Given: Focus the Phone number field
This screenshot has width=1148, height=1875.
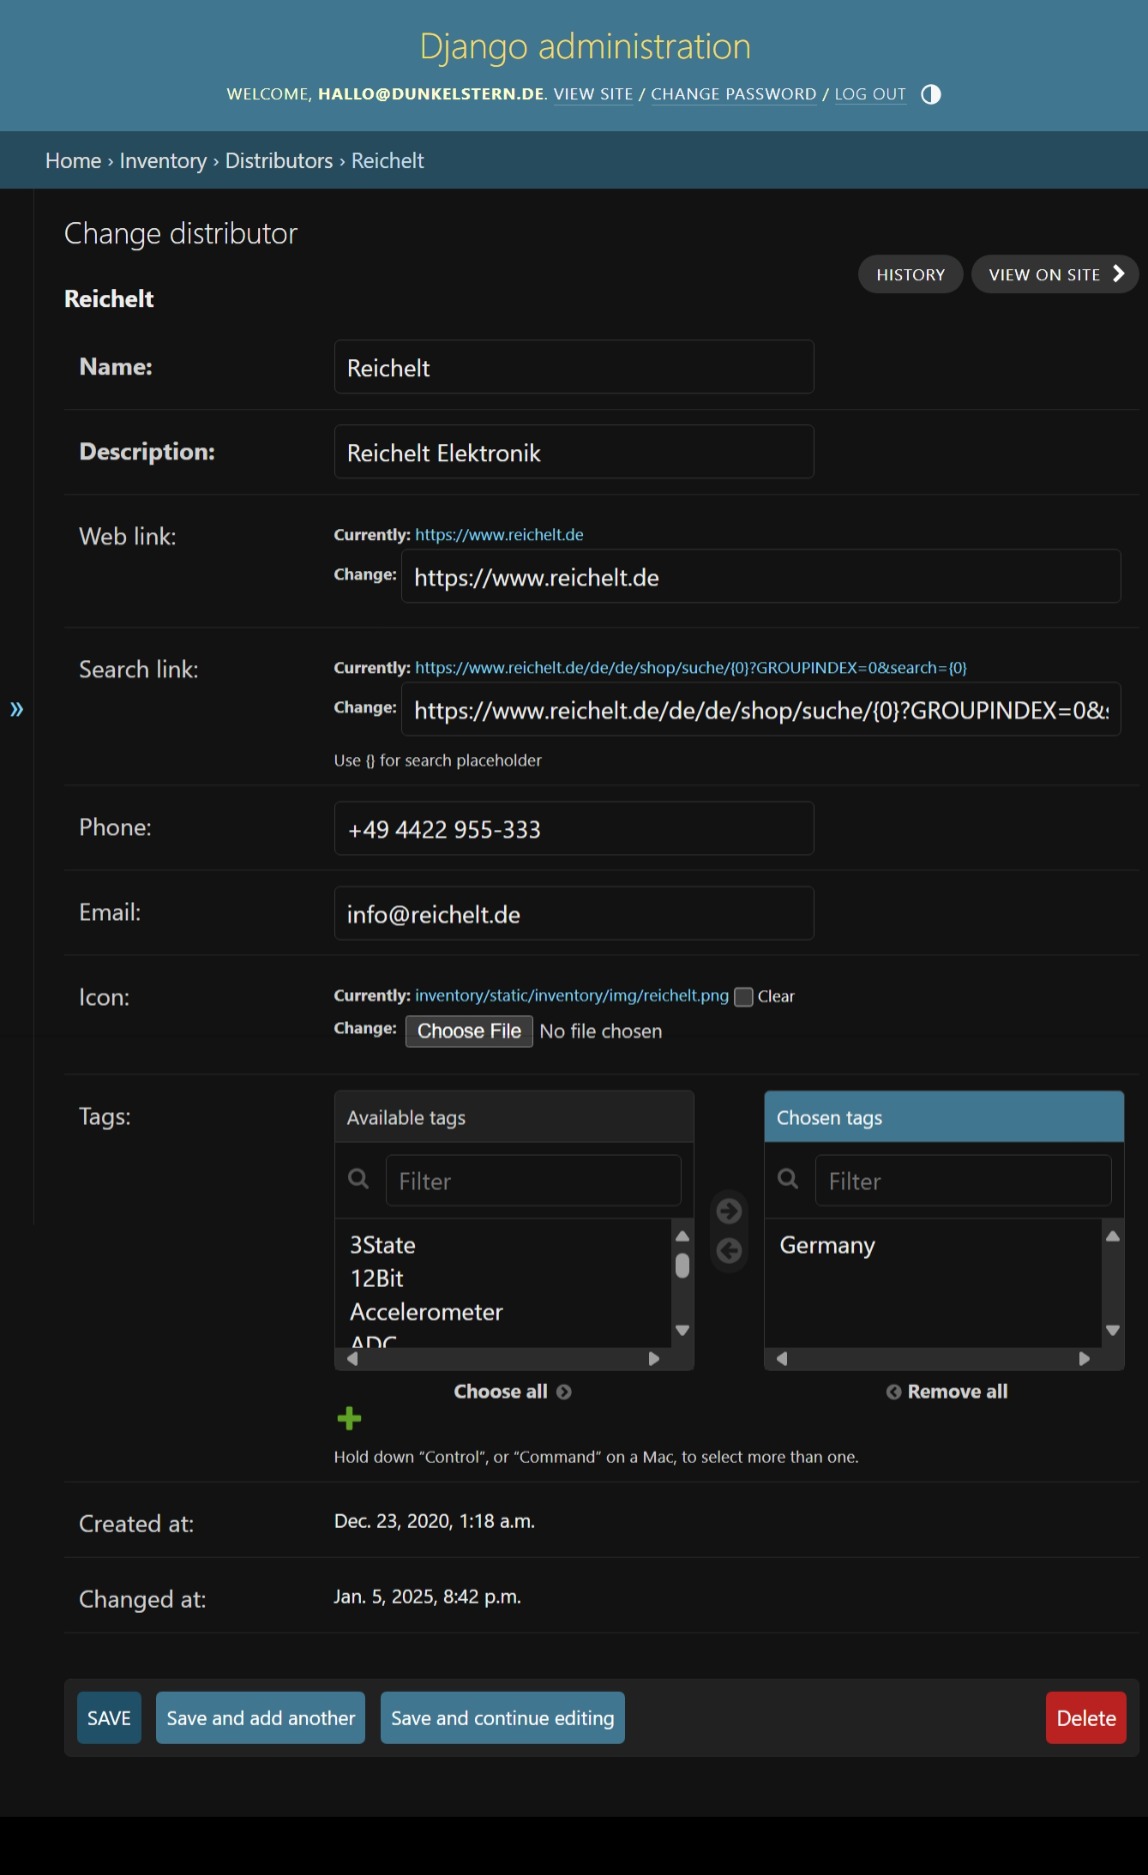Looking at the screenshot, I should pos(574,828).
